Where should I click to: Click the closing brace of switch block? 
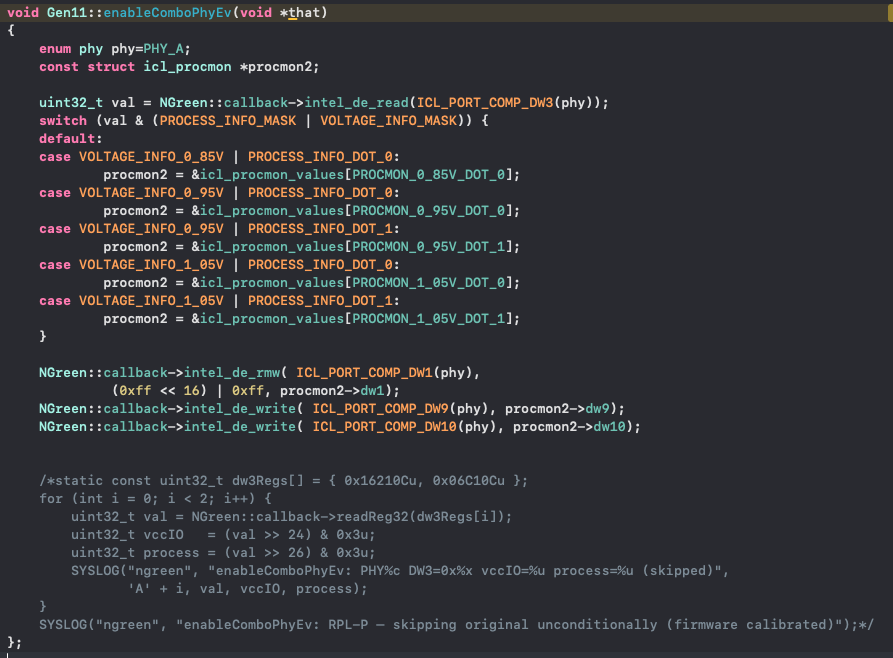tap(43, 337)
